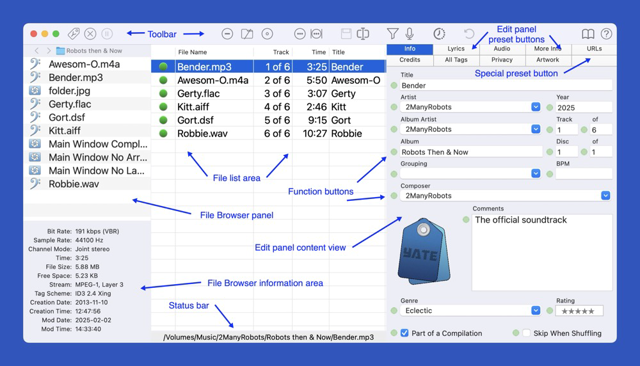Viewport: 640px width, 366px height.
Task: Toggle Skip When Shuffling checkbox
Action: tap(527, 333)
